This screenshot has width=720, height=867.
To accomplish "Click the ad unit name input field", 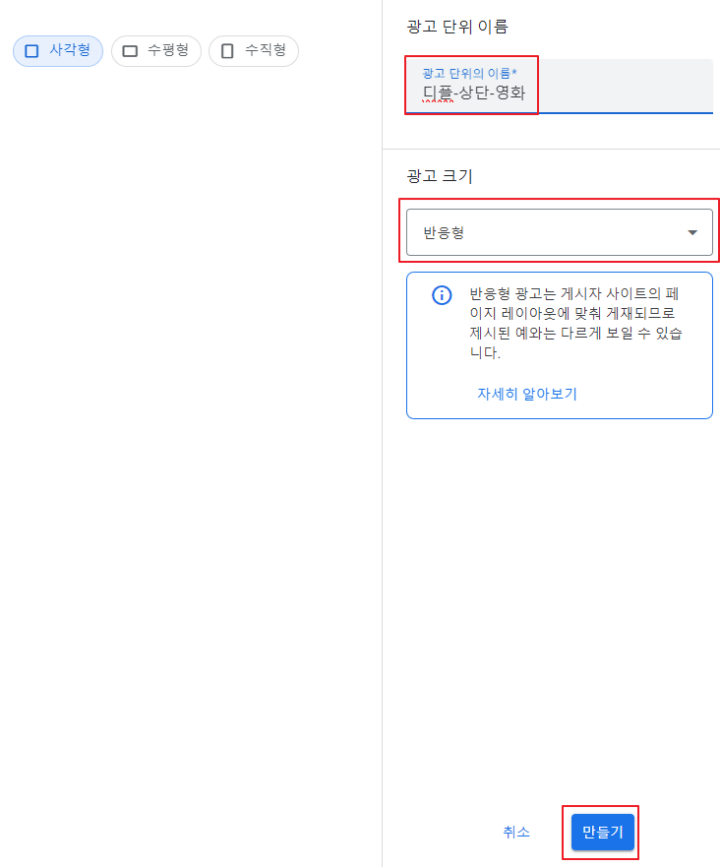I will (x=559, y=86).
